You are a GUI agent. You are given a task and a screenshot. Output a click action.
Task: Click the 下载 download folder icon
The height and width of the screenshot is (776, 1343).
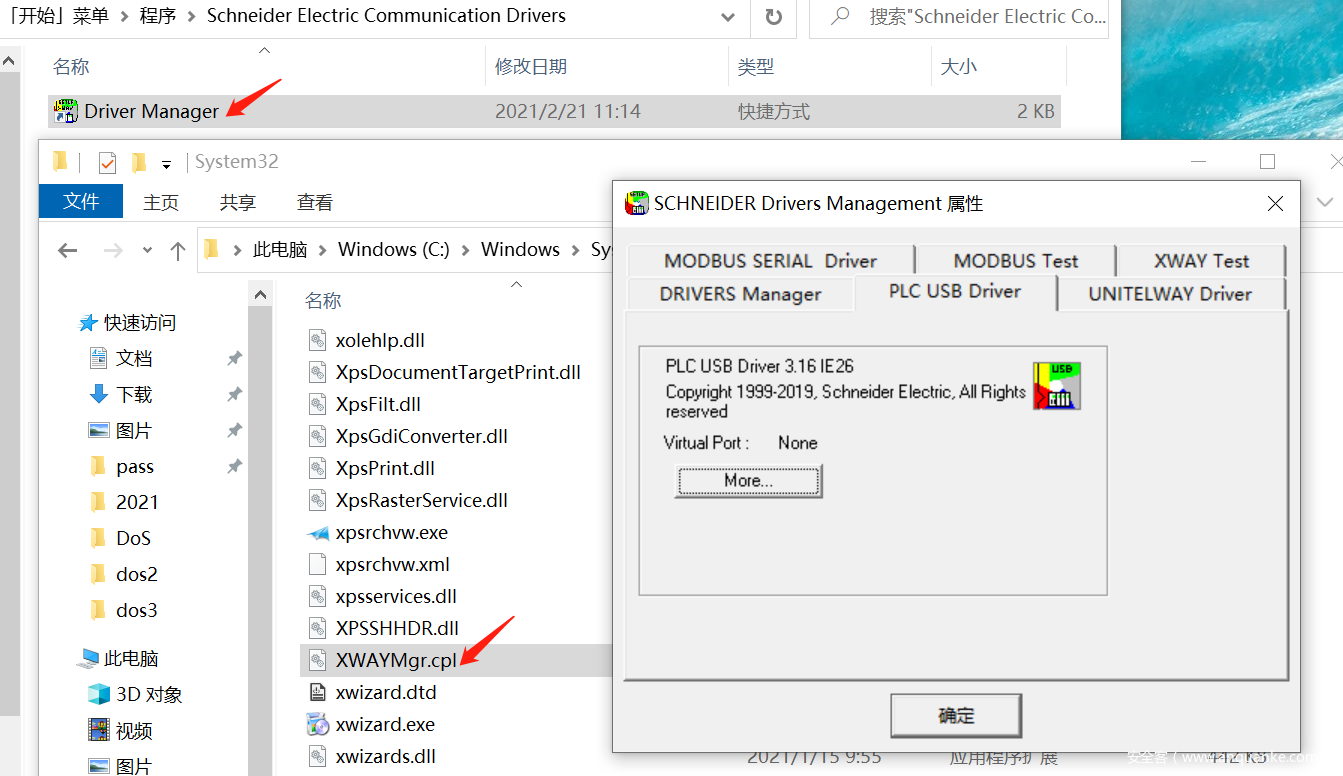click(x=99, y=394)
